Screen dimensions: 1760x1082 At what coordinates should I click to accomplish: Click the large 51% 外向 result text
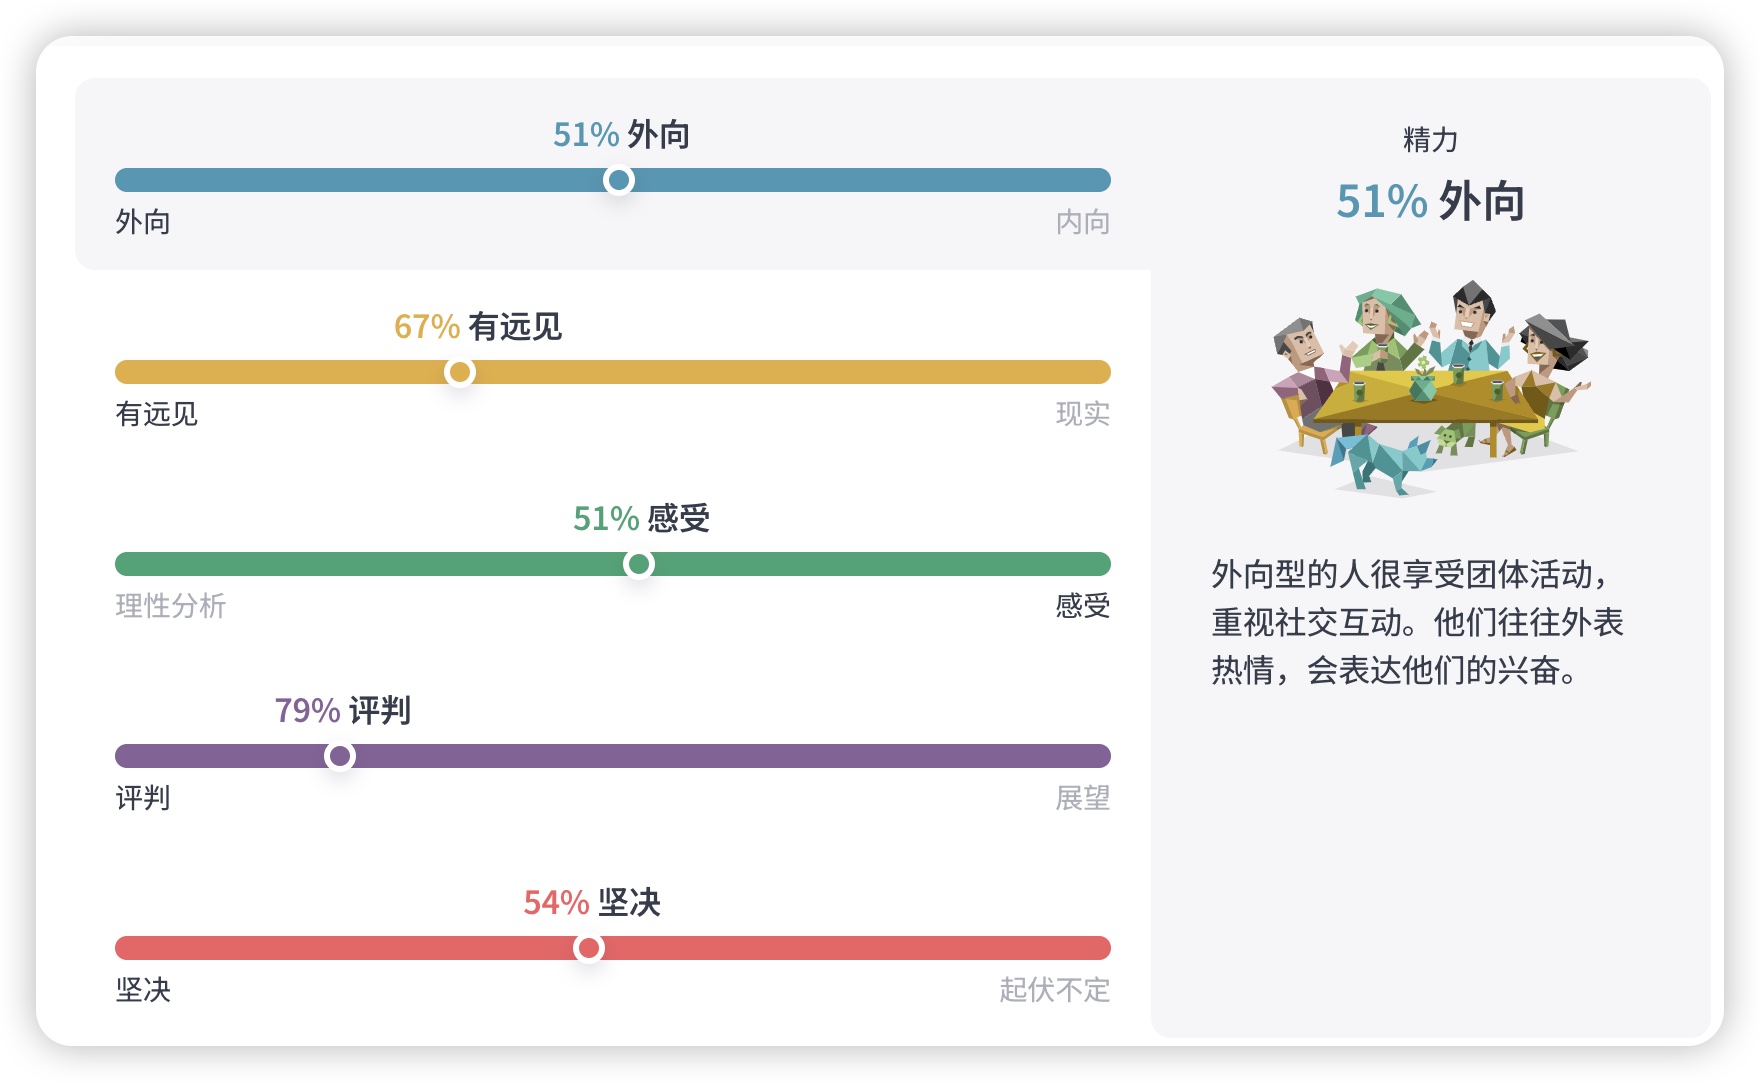coord(1430,202)
